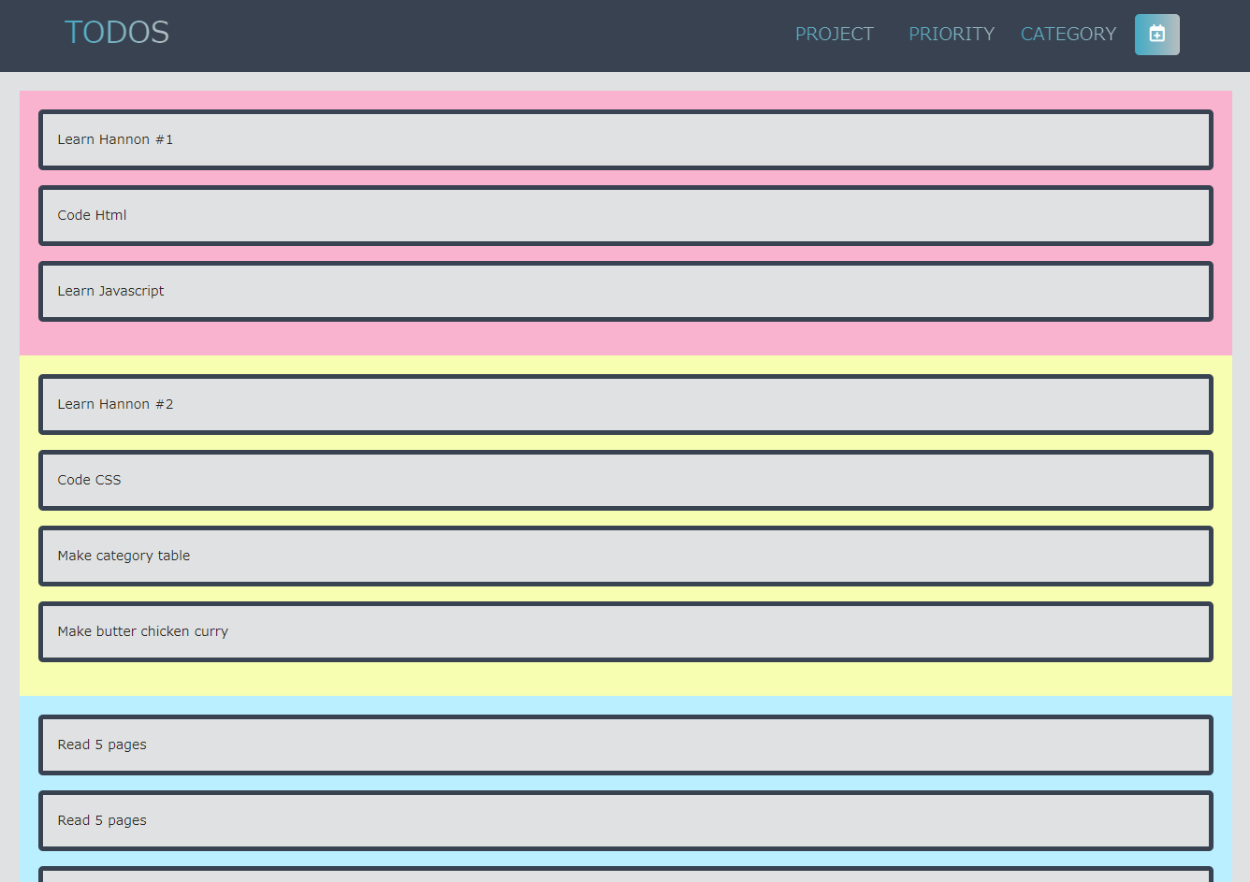1250x882 pixels.
Task: Open the PROJECT menu item
Action: point(834,34)
